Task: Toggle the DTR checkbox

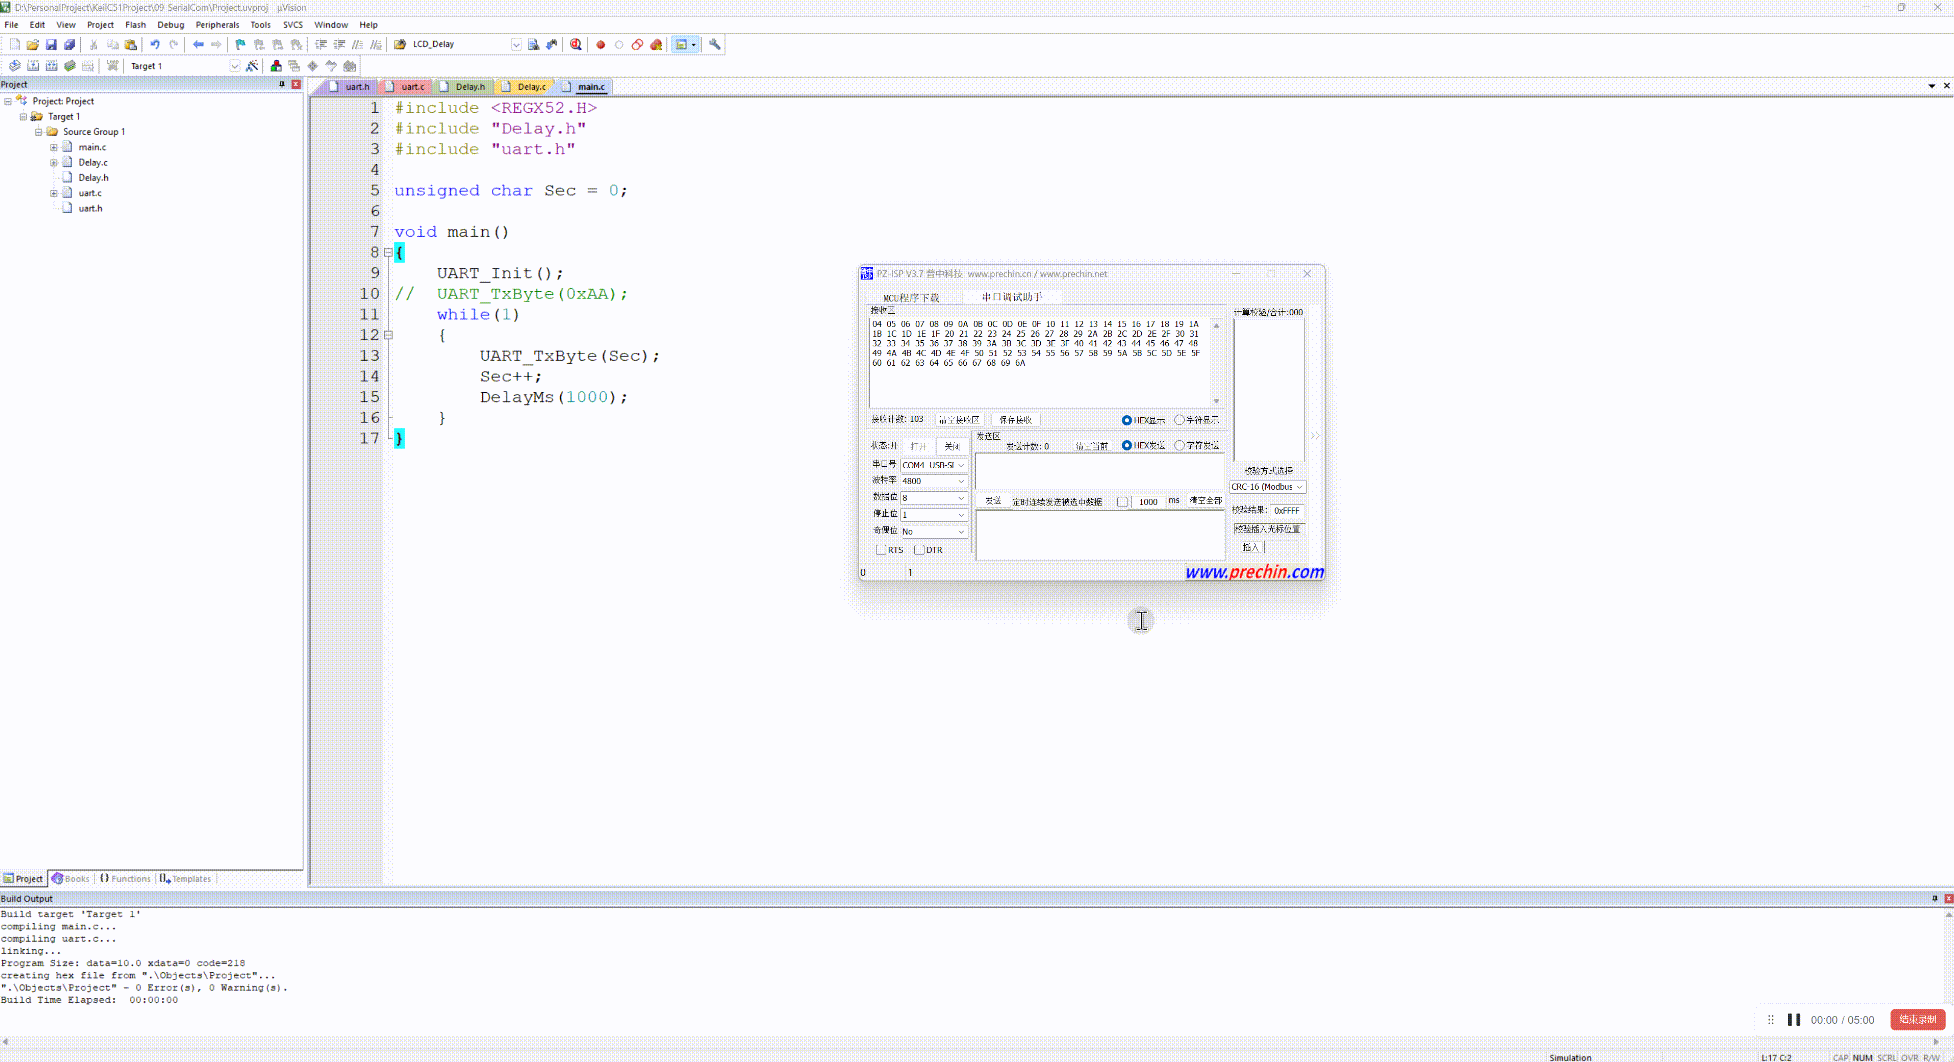Action: [x=918, y=550]
